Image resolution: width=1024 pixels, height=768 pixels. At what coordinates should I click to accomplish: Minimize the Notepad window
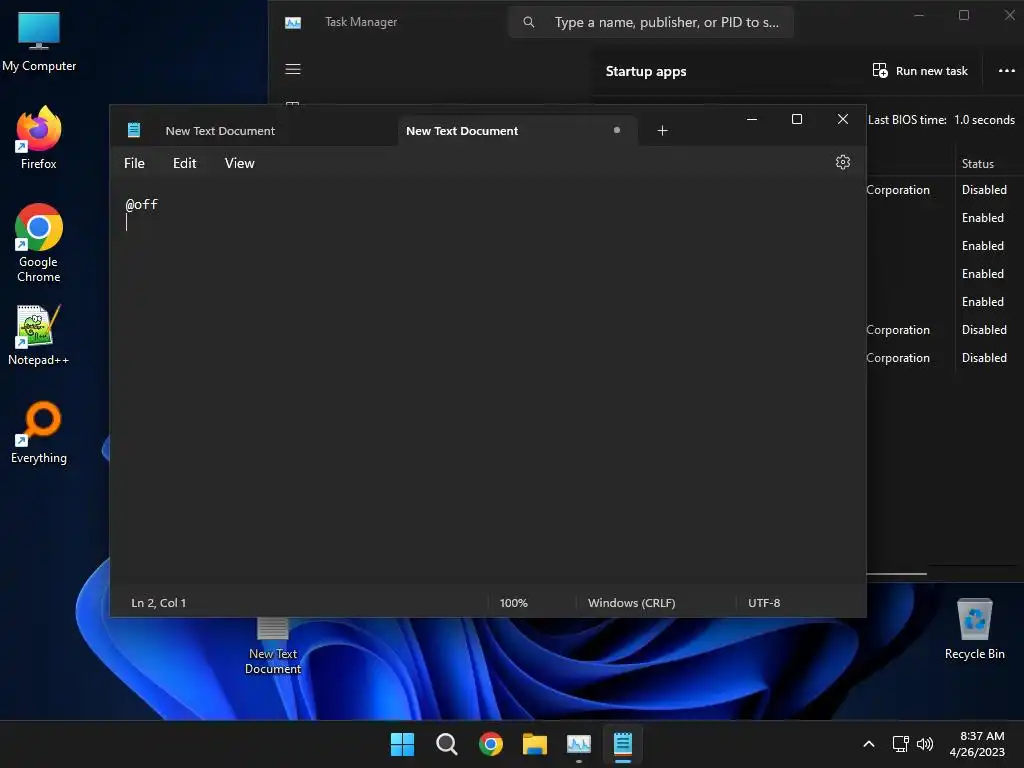(x=752, y=120)
